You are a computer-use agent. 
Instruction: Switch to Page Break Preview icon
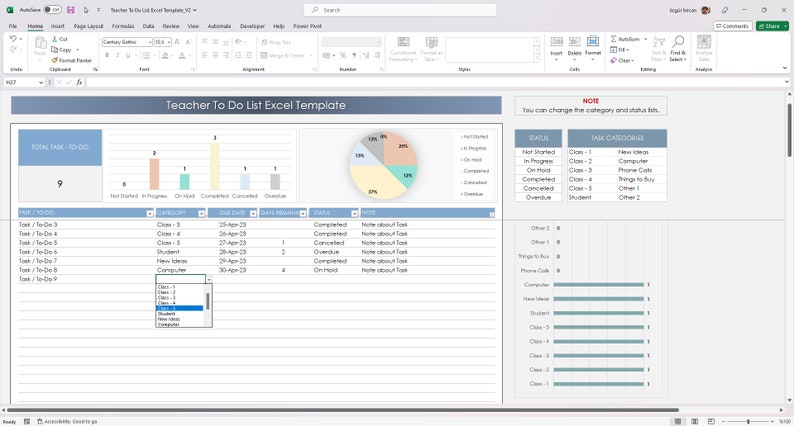(x=711, y=421)
